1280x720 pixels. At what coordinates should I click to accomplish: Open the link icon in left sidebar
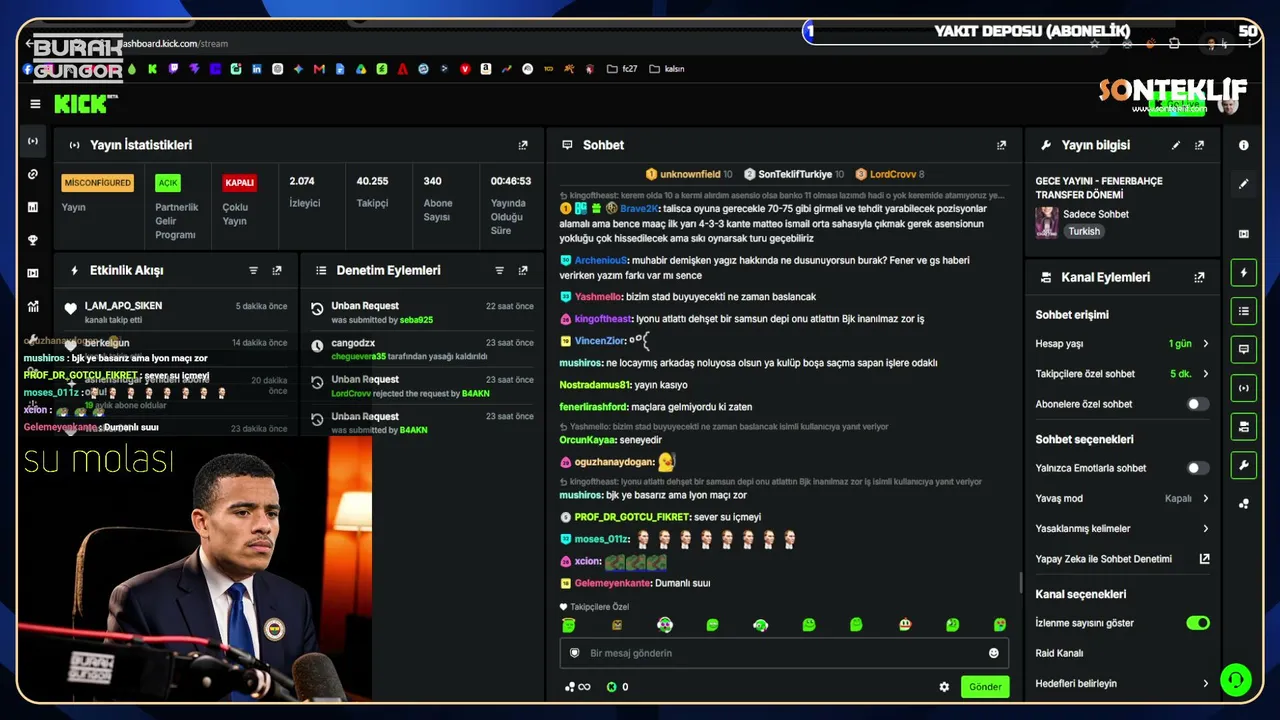tap(33, 174)
